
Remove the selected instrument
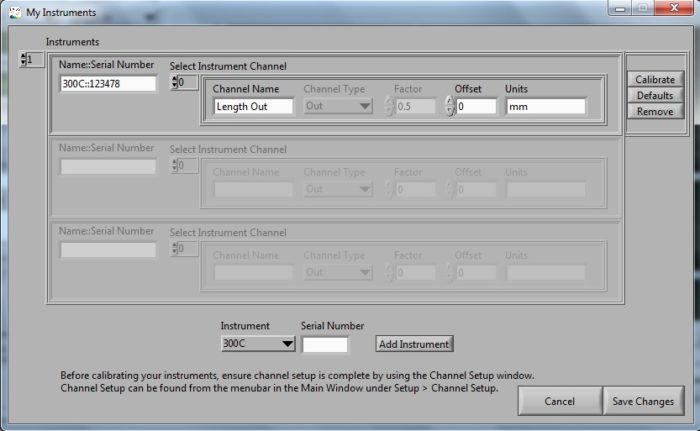coord(655,112)
